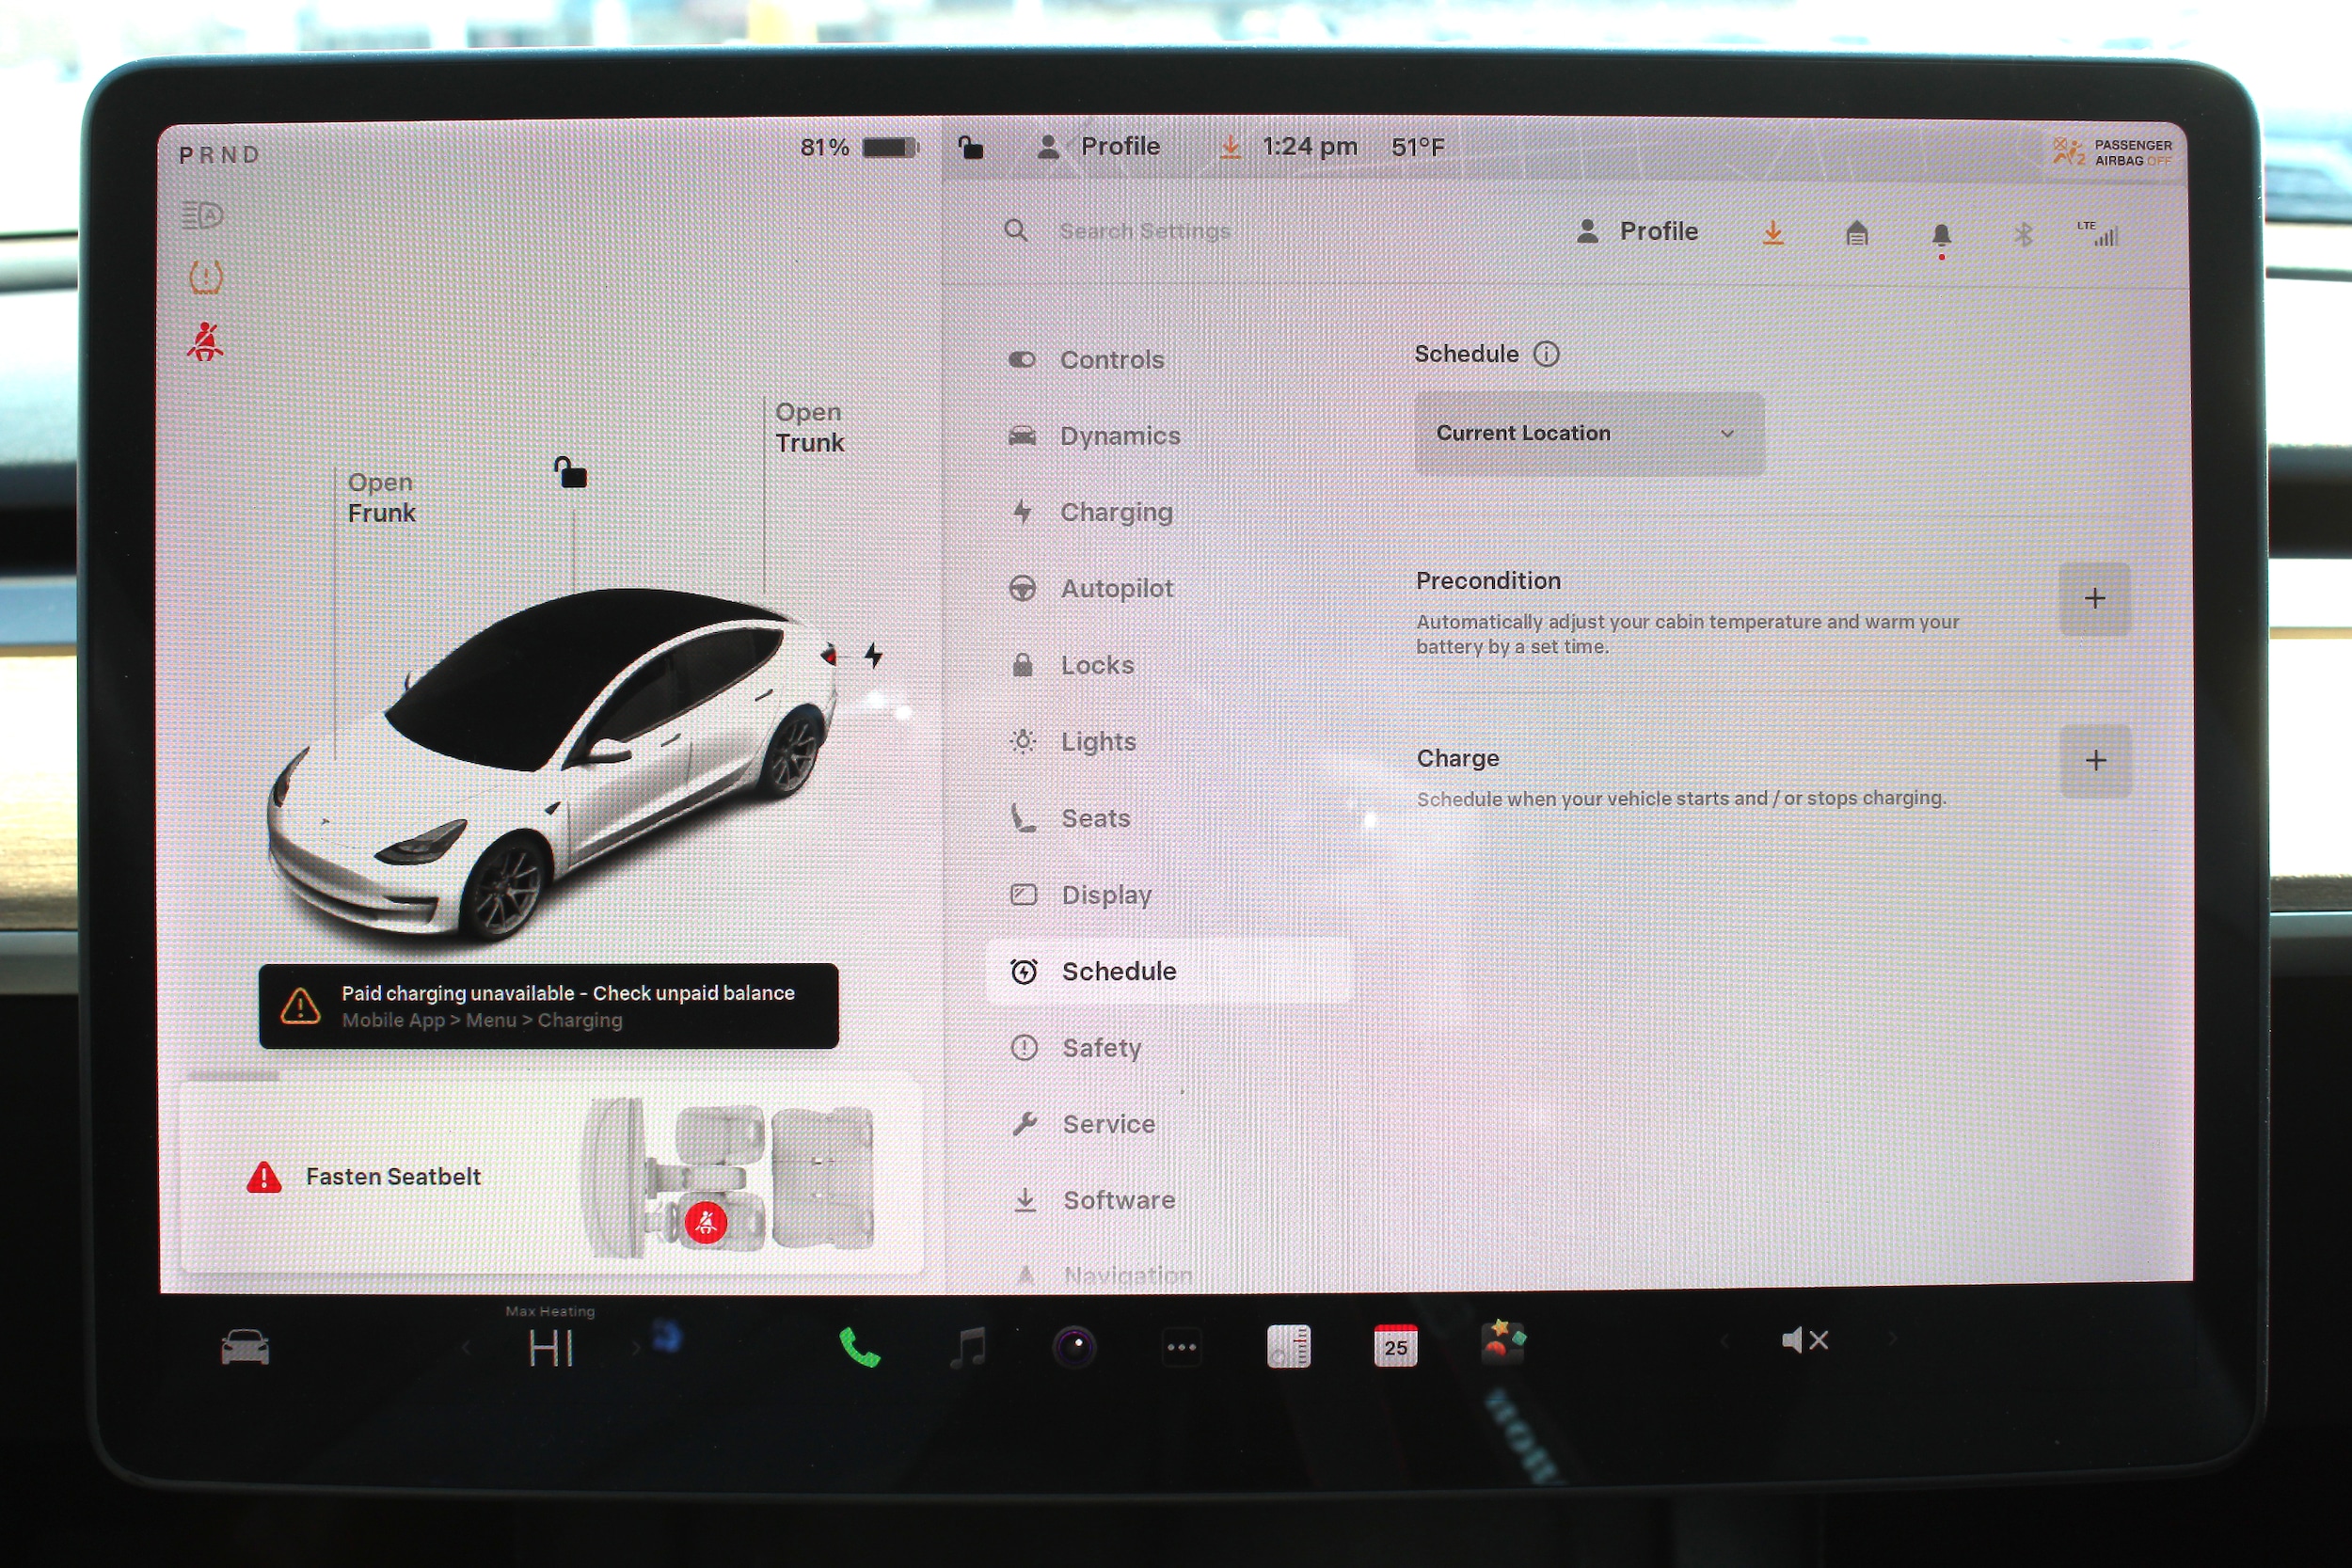This screenshot has height=1568, width=2352.
Task: Launch the dashcam camera app
Action: tap(1075, 1347)
